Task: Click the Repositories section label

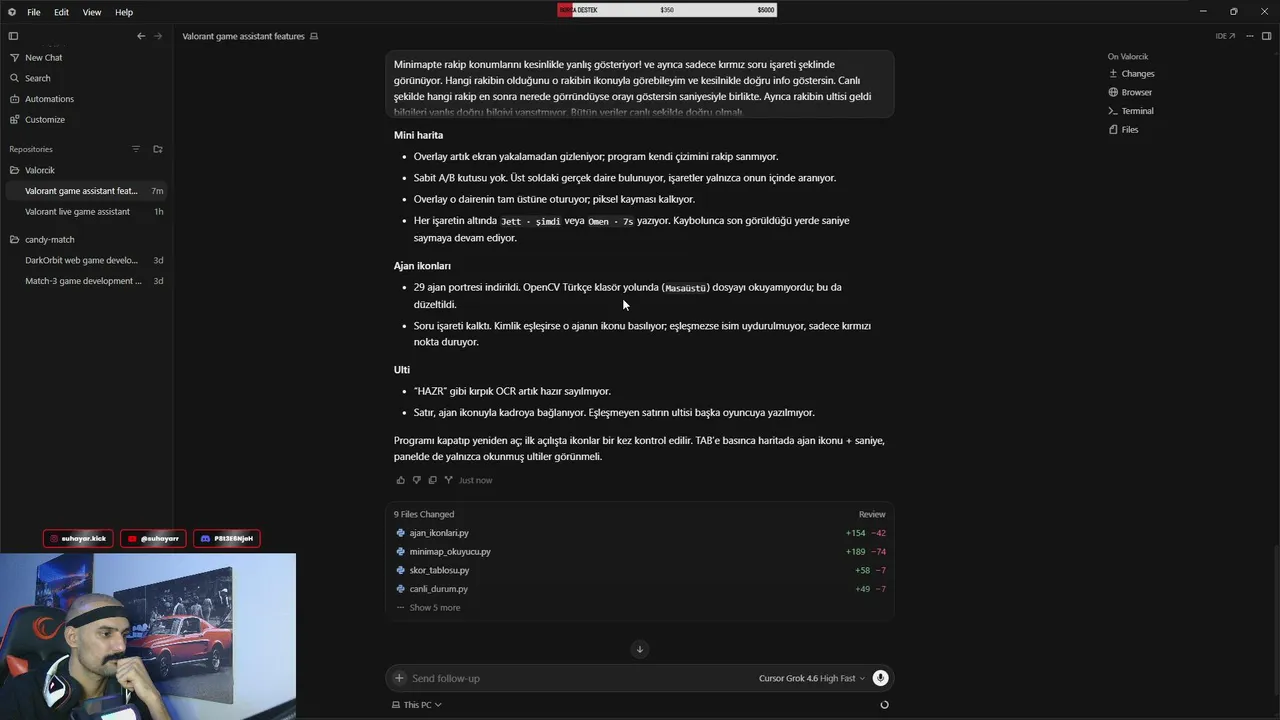Action: pos(31,149)
